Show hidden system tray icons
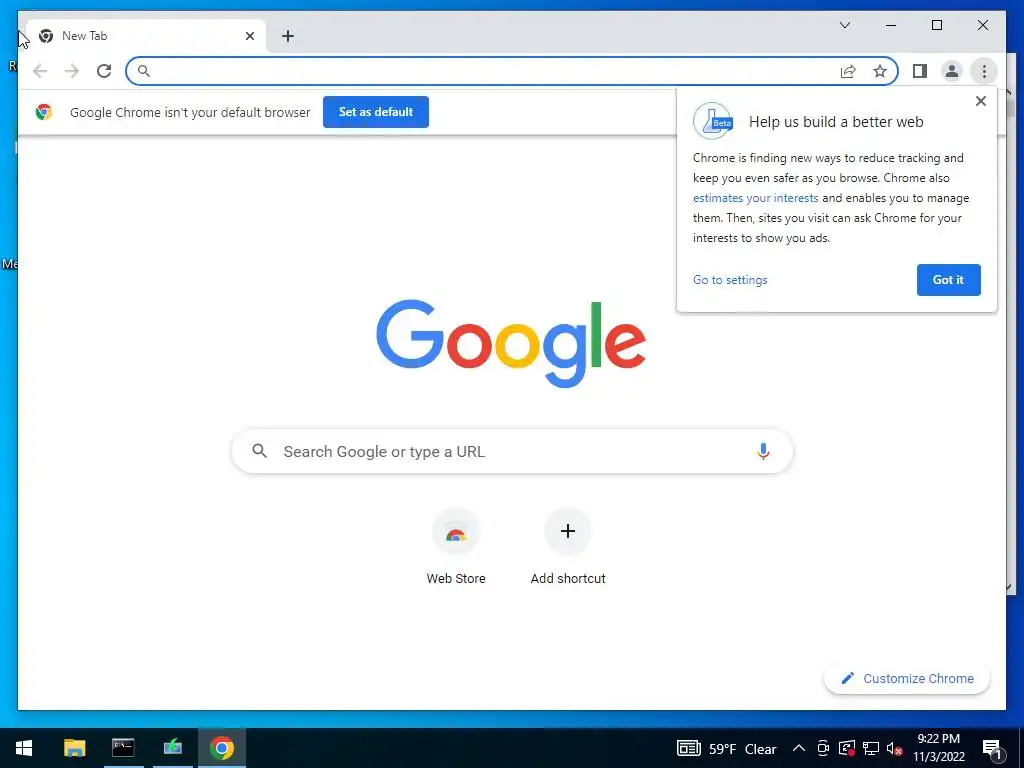Image resolution: width=1024 pixels, height=768 pixels. click(798, 748)
